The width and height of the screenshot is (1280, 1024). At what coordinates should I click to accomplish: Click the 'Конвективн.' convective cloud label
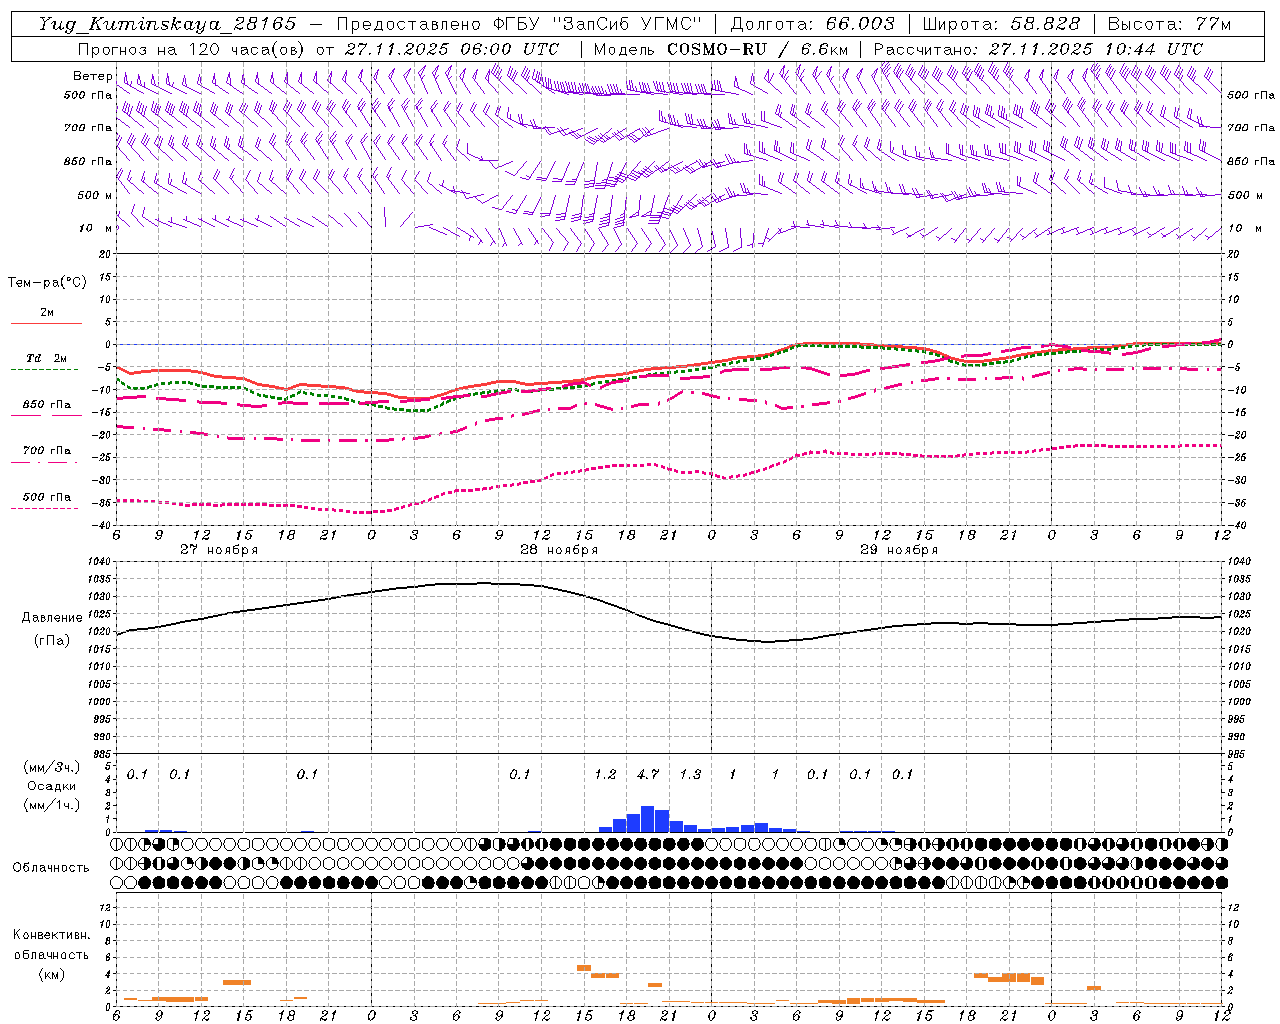point(51,935)
